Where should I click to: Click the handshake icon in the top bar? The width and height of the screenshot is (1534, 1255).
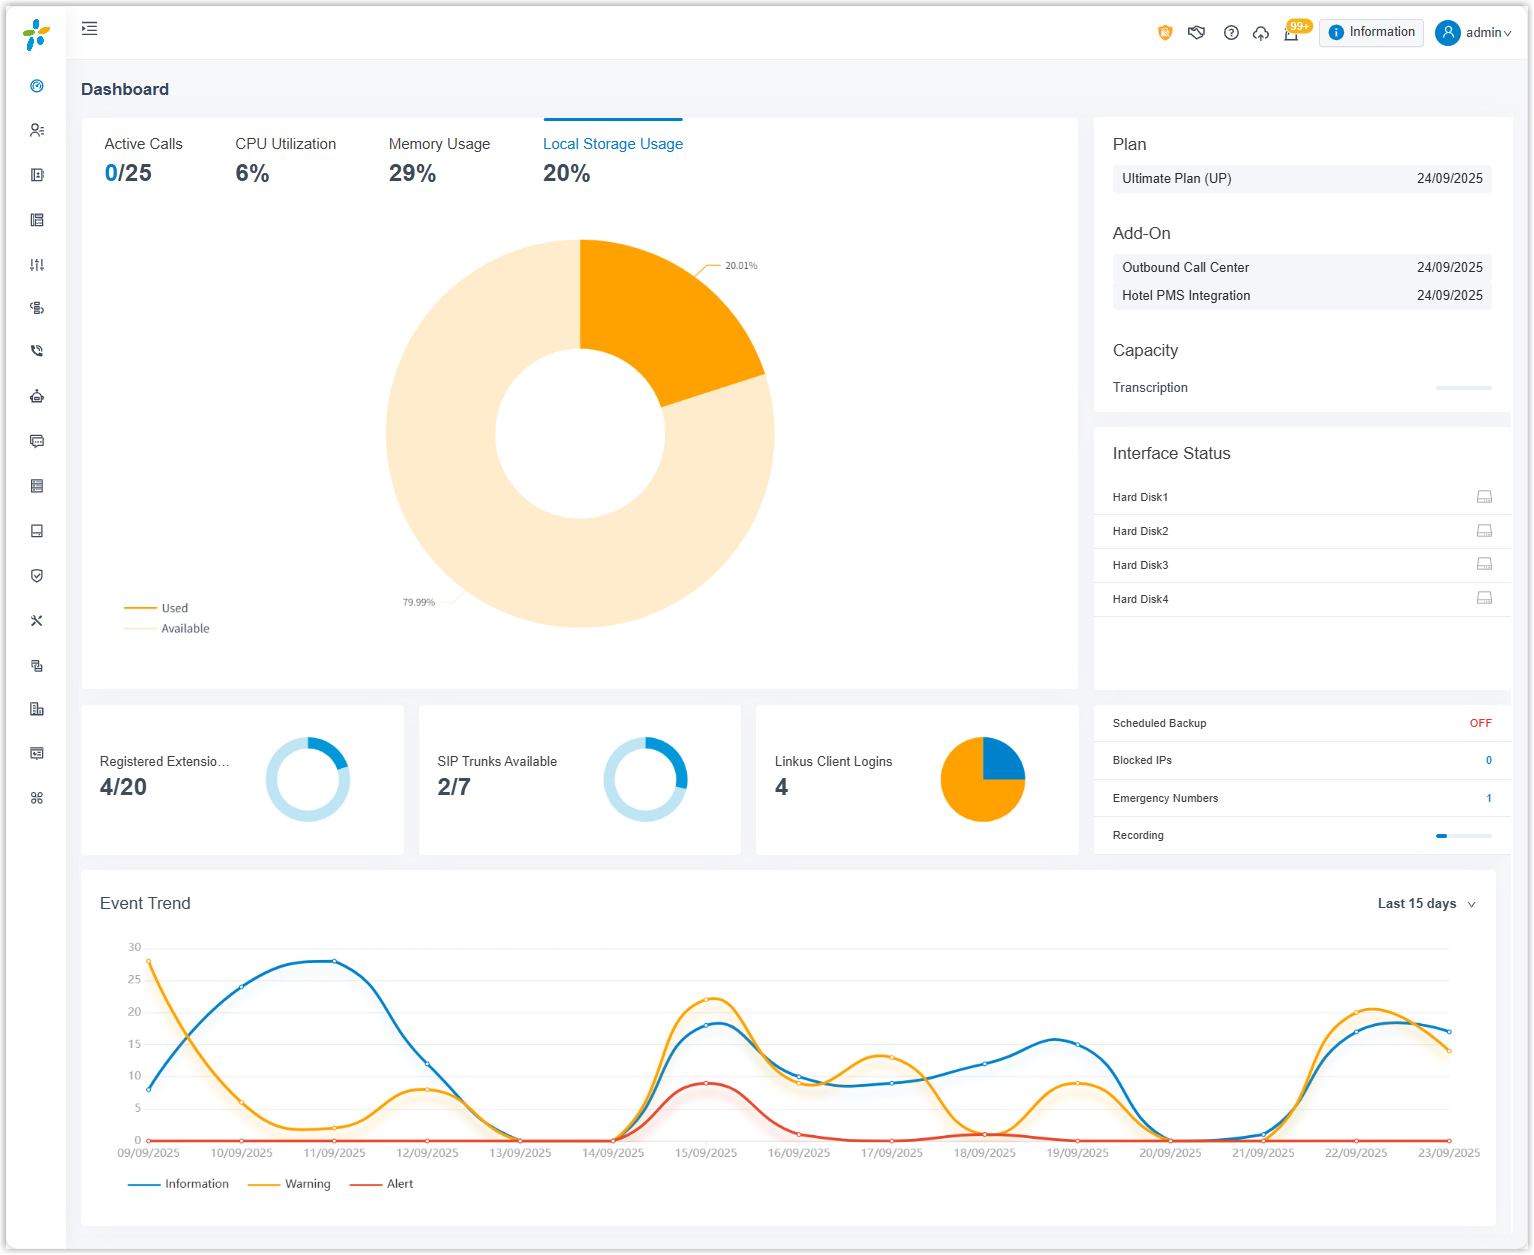pos(1196,33)
